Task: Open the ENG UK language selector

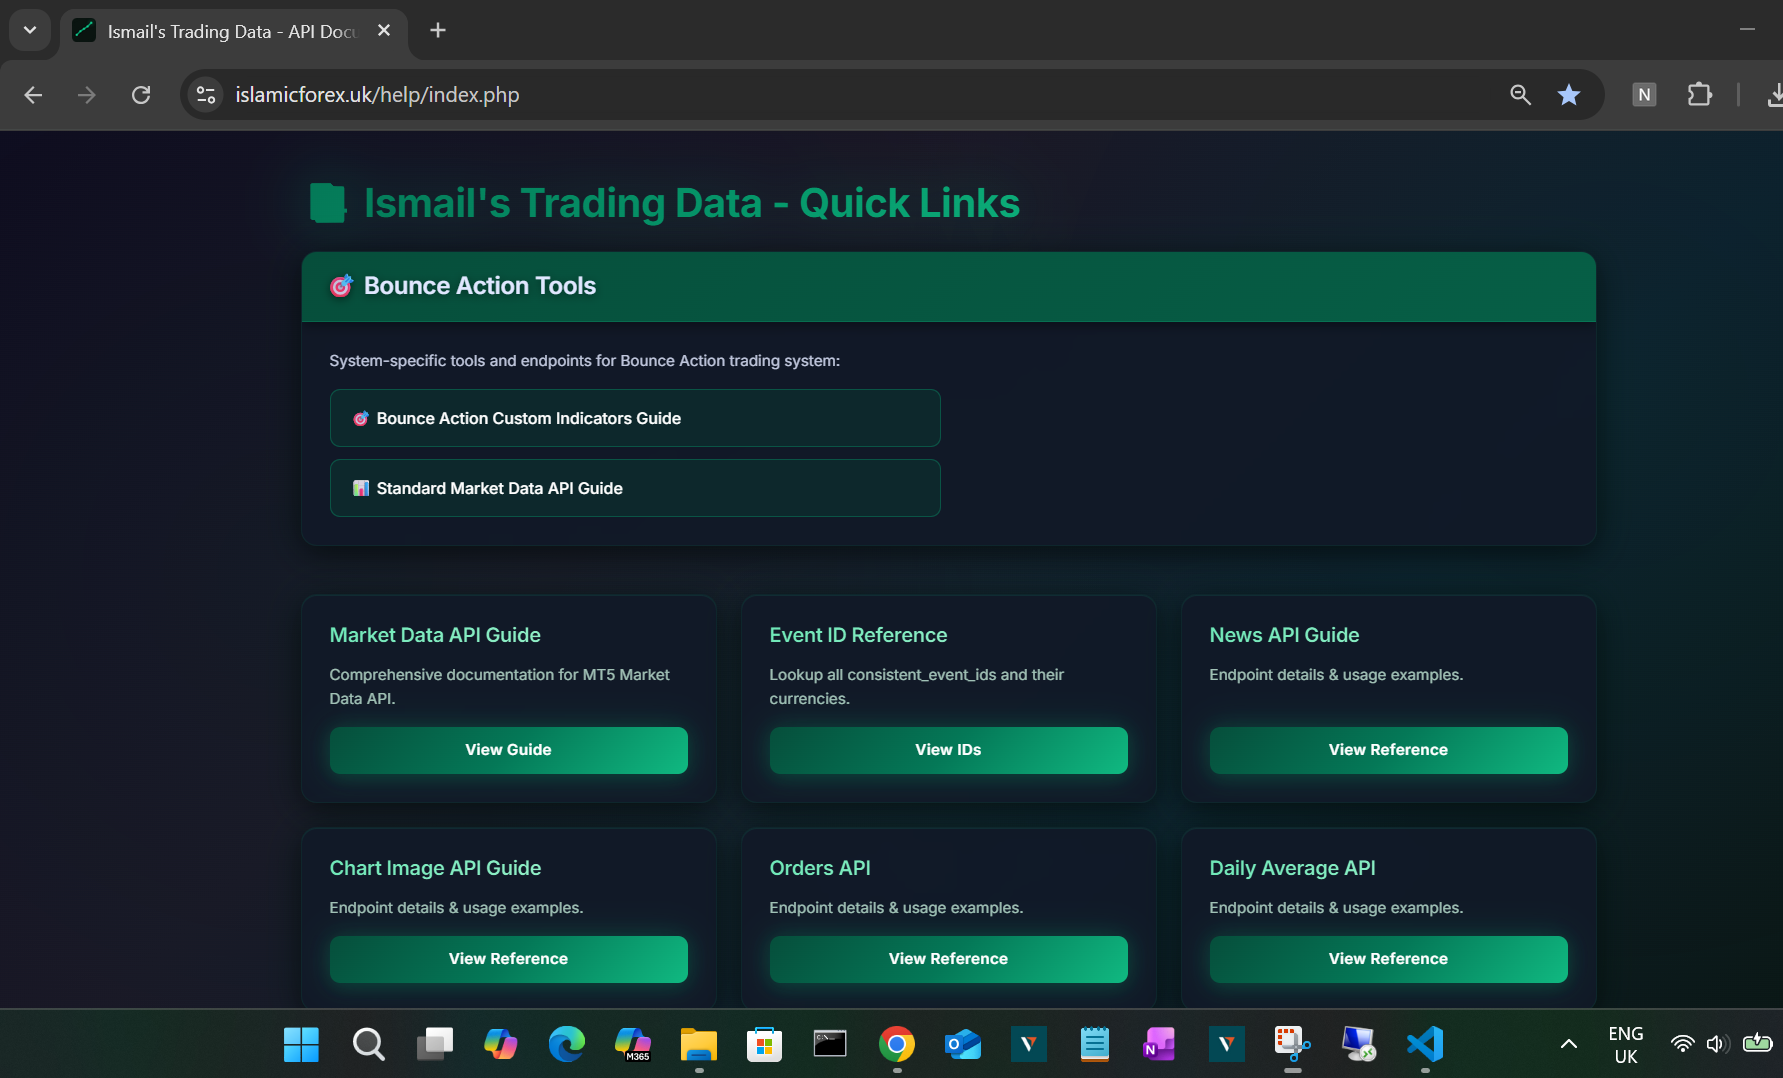Action: tap(1626, 1043)
